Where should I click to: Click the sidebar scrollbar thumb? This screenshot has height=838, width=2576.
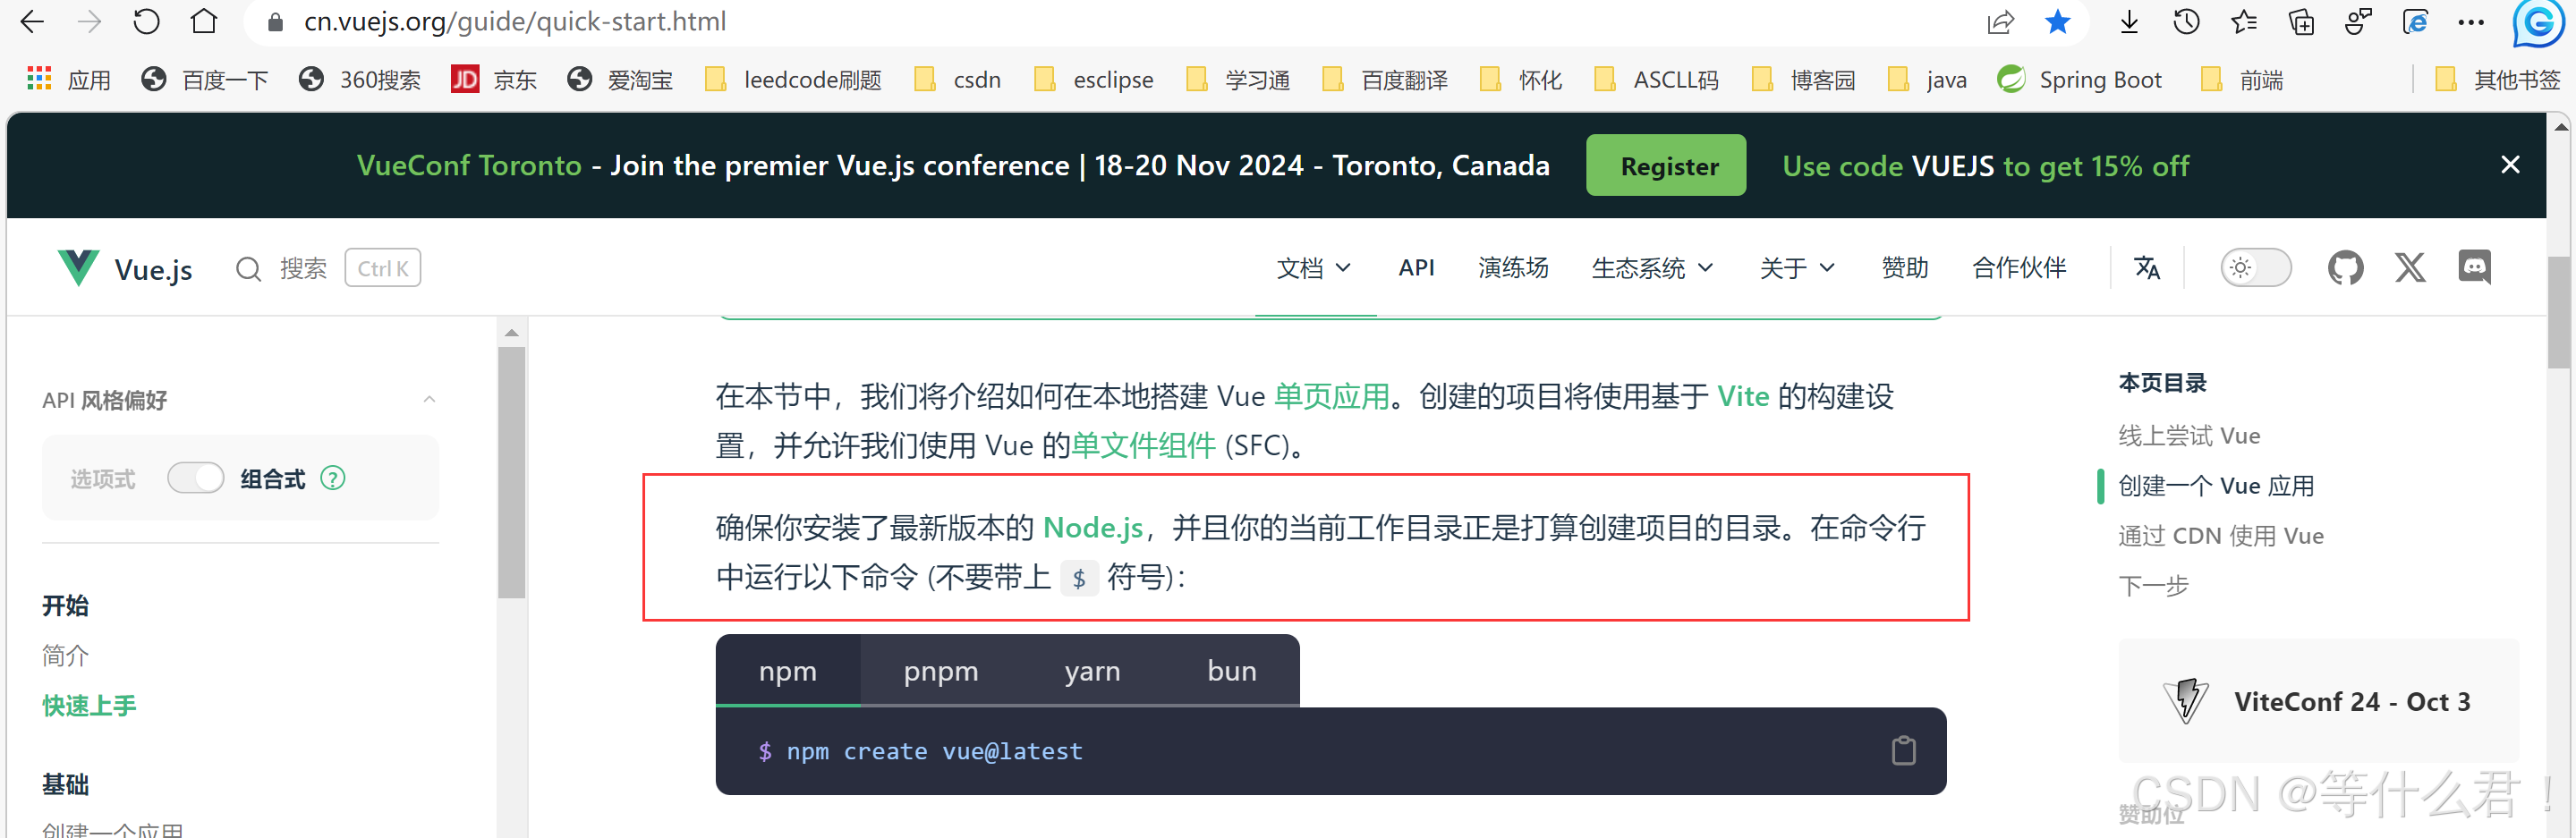(511, 472)
